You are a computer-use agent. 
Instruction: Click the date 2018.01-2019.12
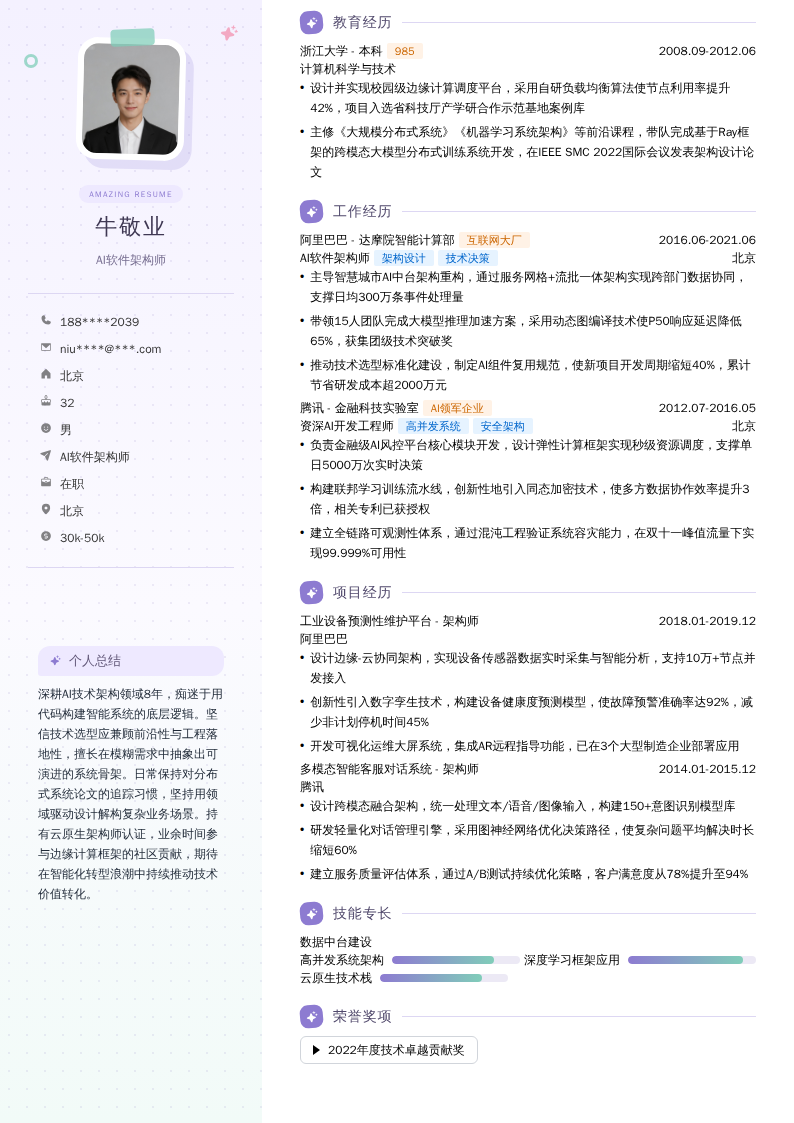tap(707, 622)
